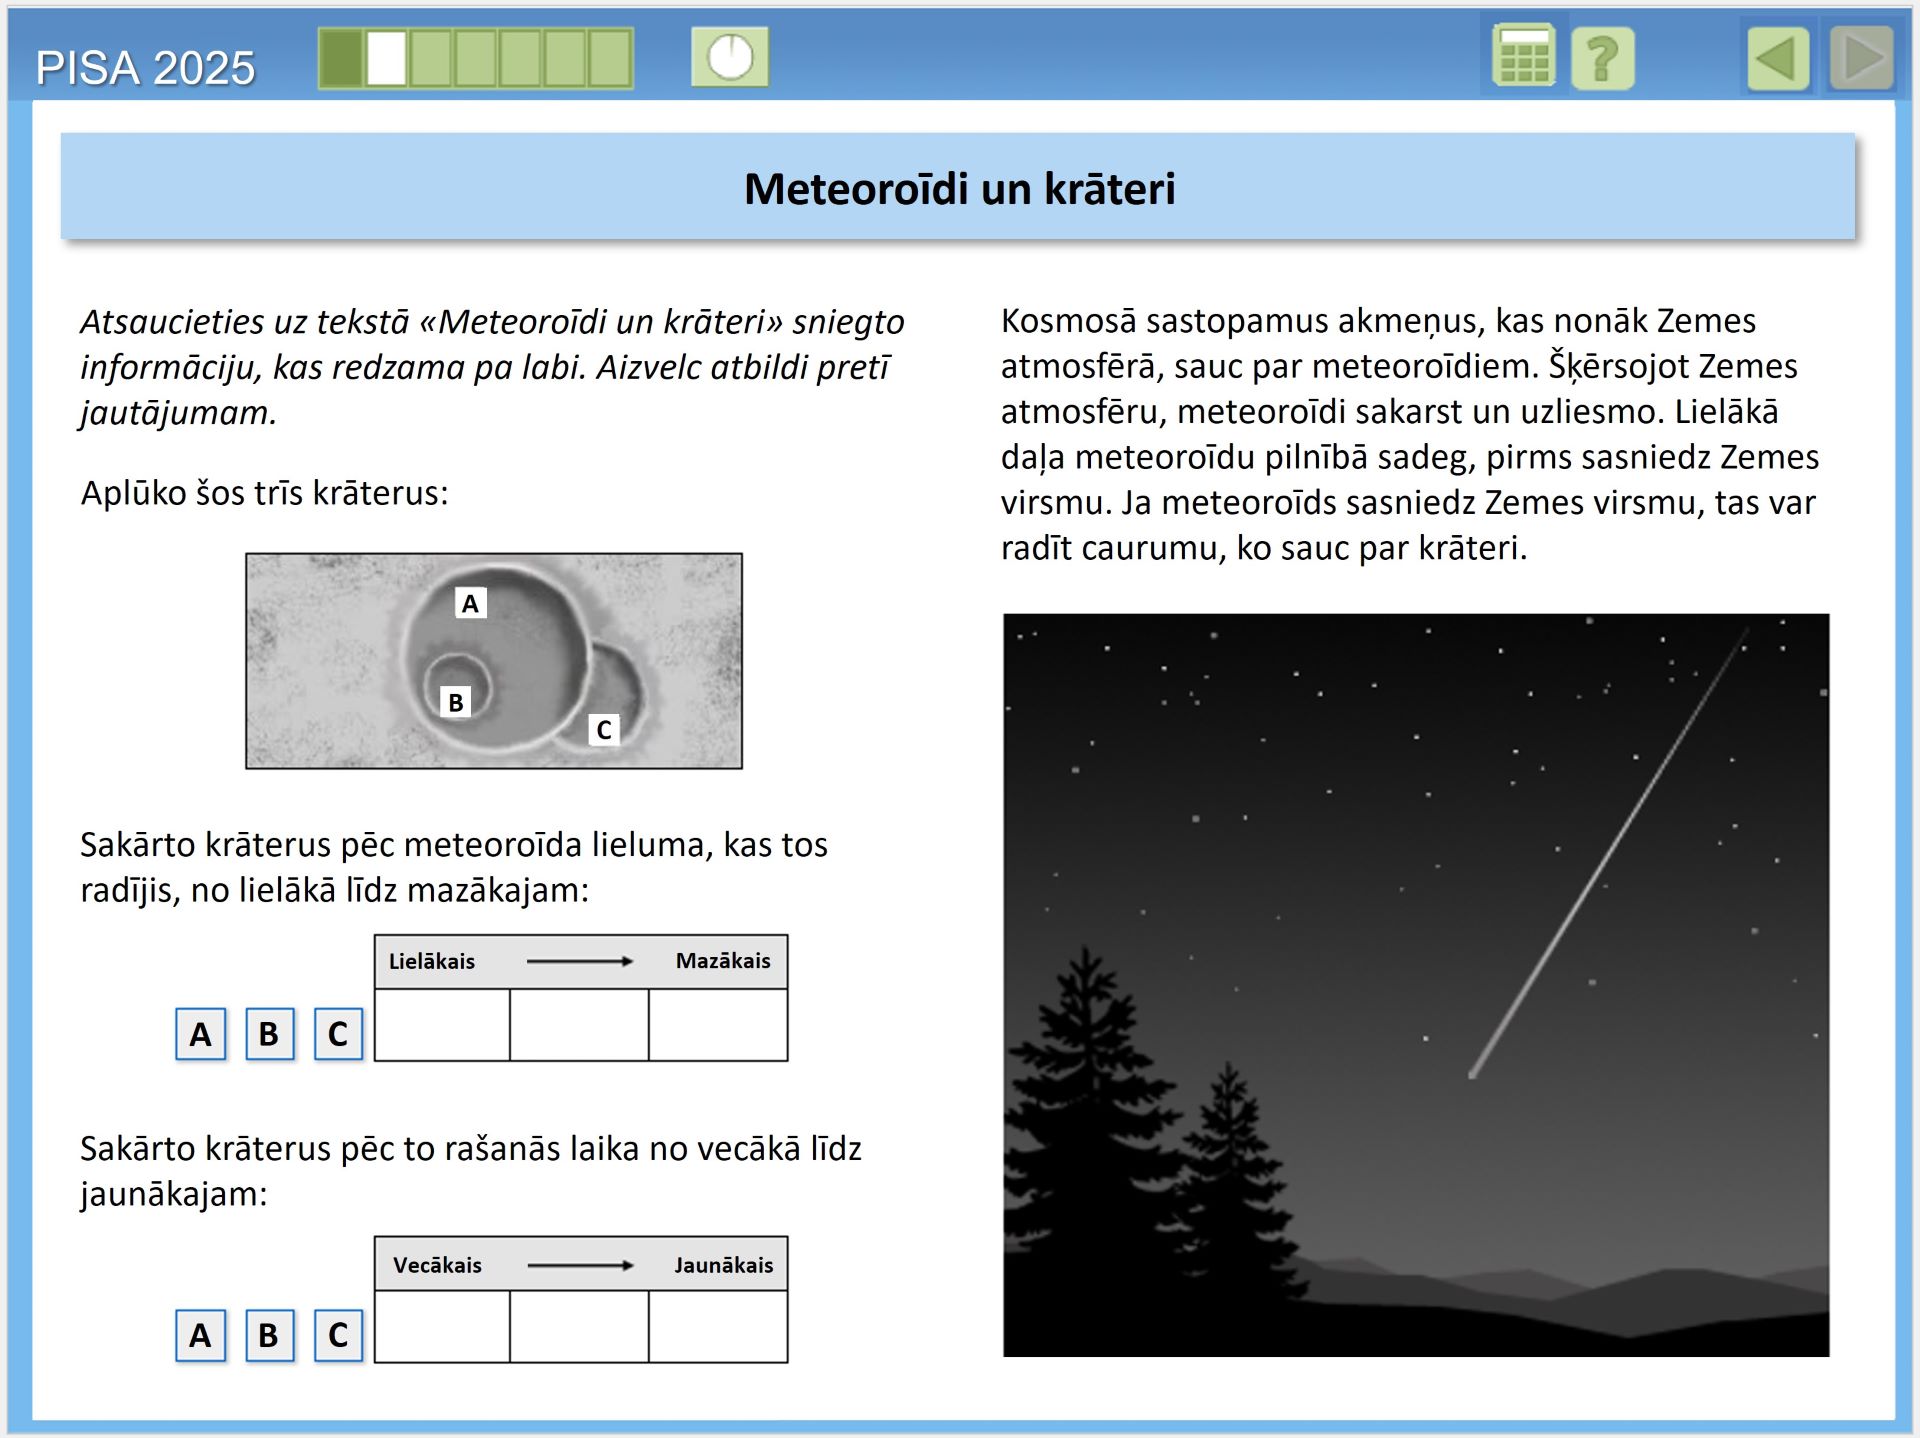The width and height of the screenshot is (1920, 1438).
Task: Click crater label A in the image
Action: (470, 603)
